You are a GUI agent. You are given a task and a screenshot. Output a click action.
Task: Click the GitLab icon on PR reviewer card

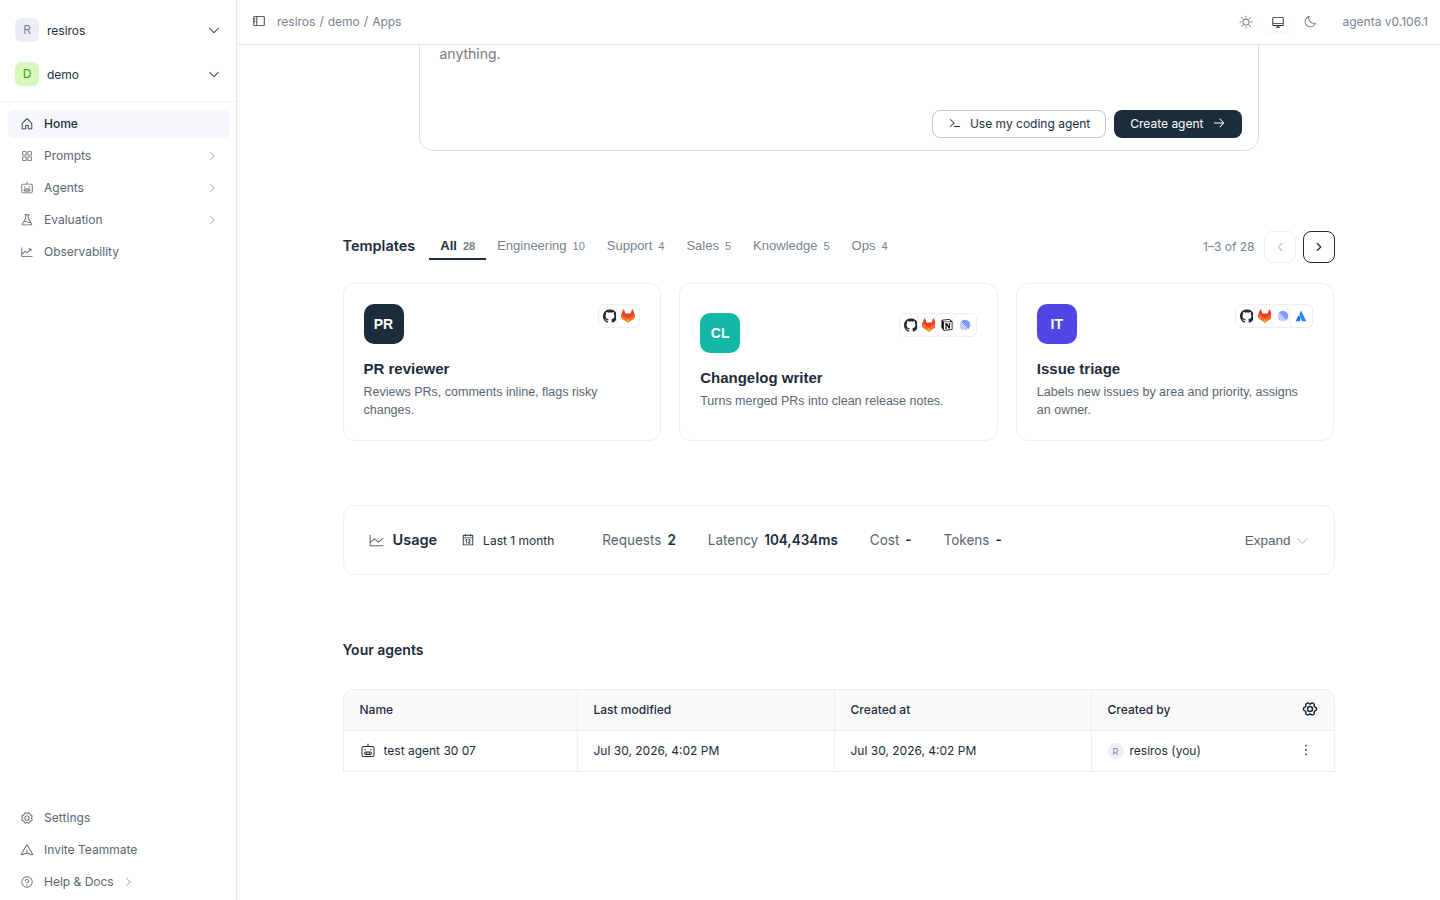(x=628, y=316)
